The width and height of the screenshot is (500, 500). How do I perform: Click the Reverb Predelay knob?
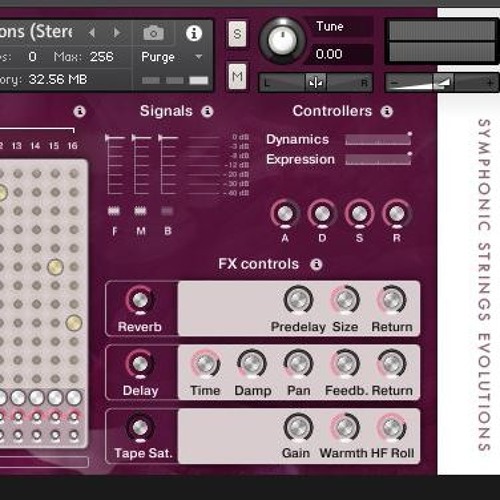(298, 299)
